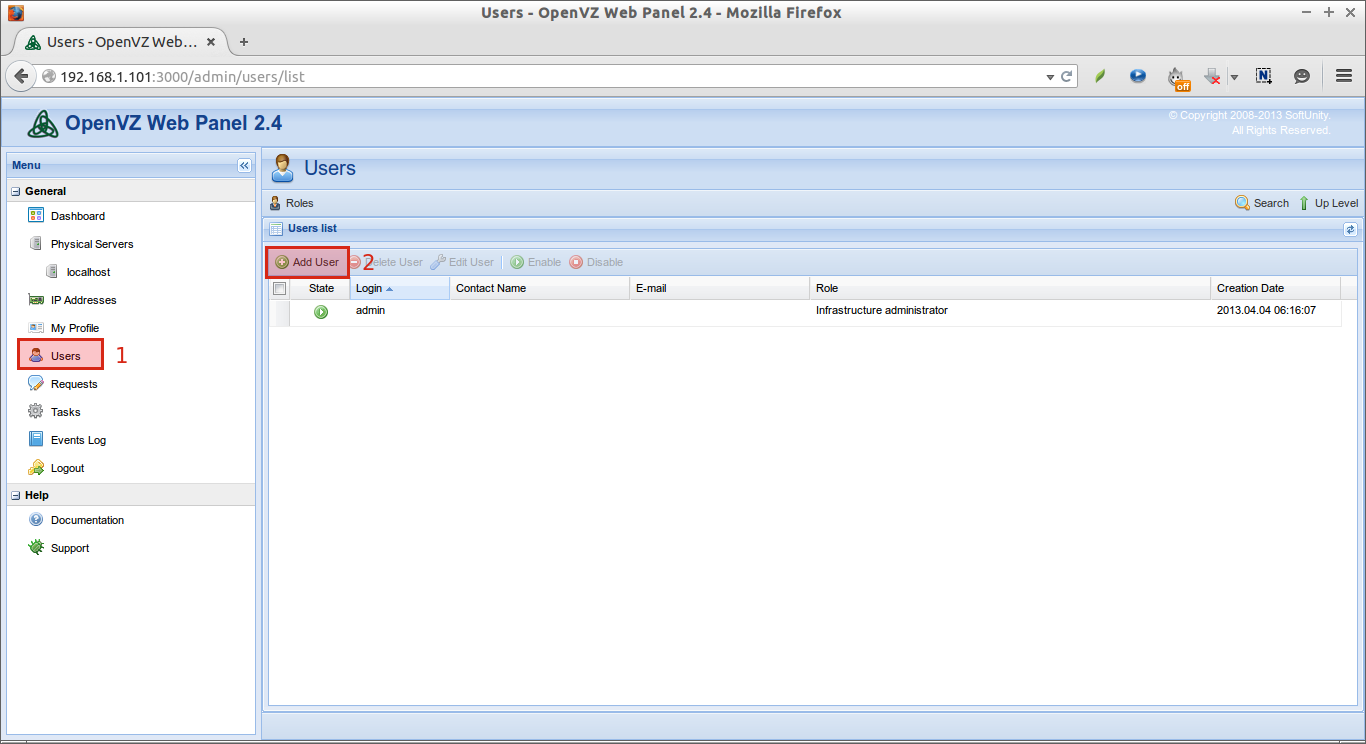This screenshot has width=1366, height=744.
Task: Click the IP Addresses icon
Action: 36,300
